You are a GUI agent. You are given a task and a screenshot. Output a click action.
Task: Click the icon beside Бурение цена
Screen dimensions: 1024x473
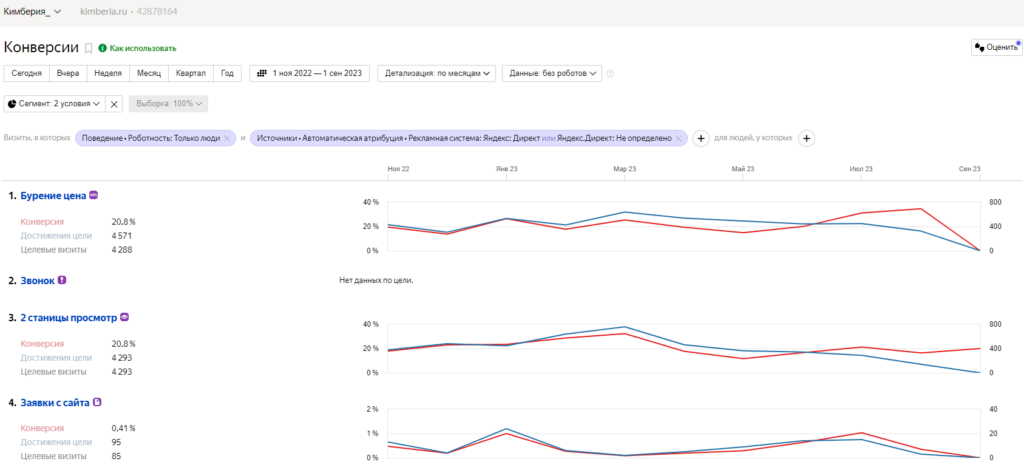click(x=93, y=195)
